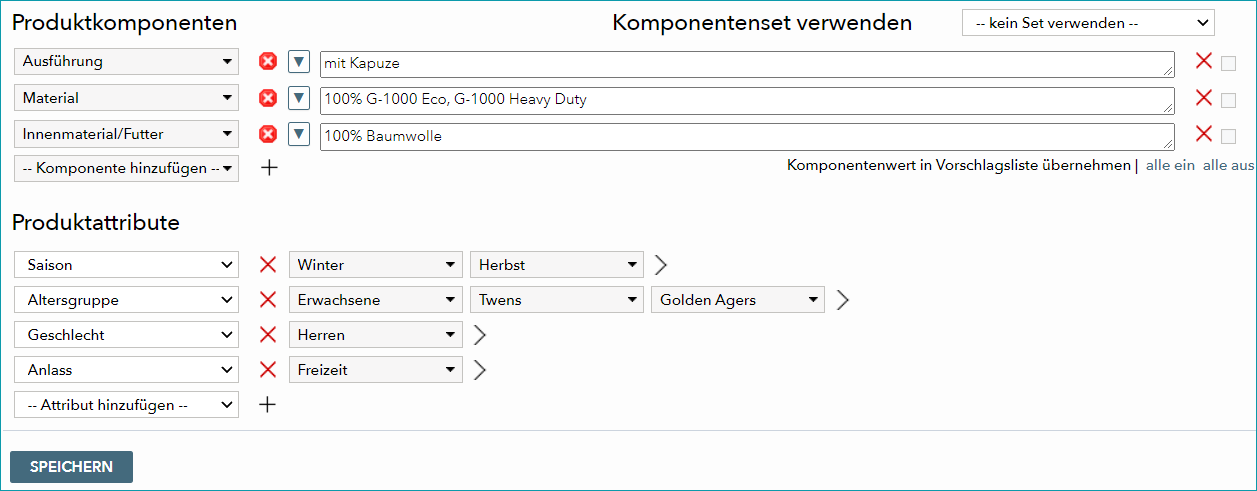
Task: Focus the '100% G-1000 Eco, G-1000 Heavy Duty' field
Action: coord(747,100)
